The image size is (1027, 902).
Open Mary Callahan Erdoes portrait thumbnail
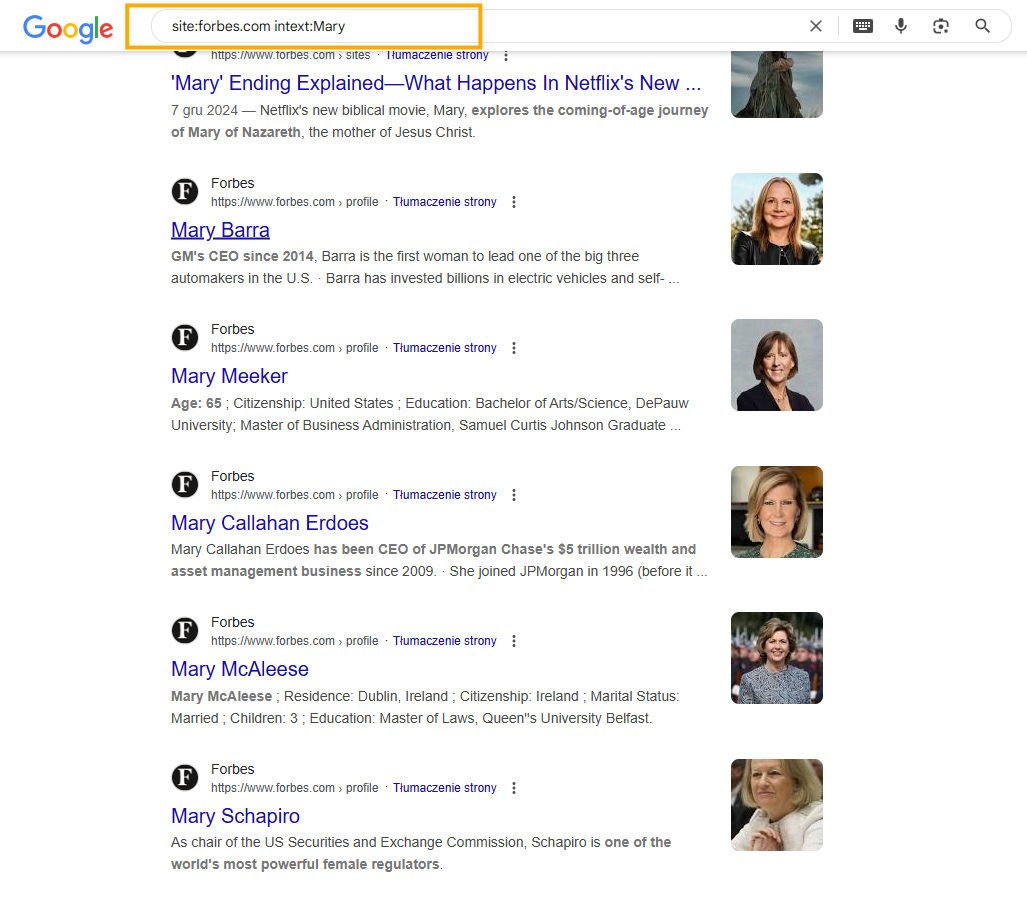pyautogui.click(x=777, y=512)
